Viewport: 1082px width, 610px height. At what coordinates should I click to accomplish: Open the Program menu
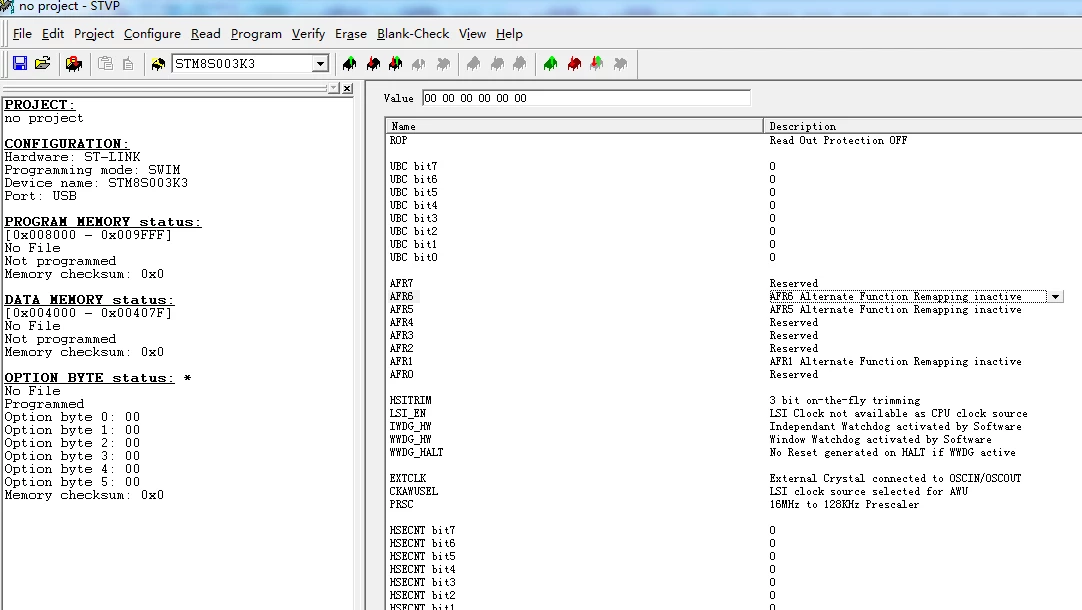tap(256, 34)
